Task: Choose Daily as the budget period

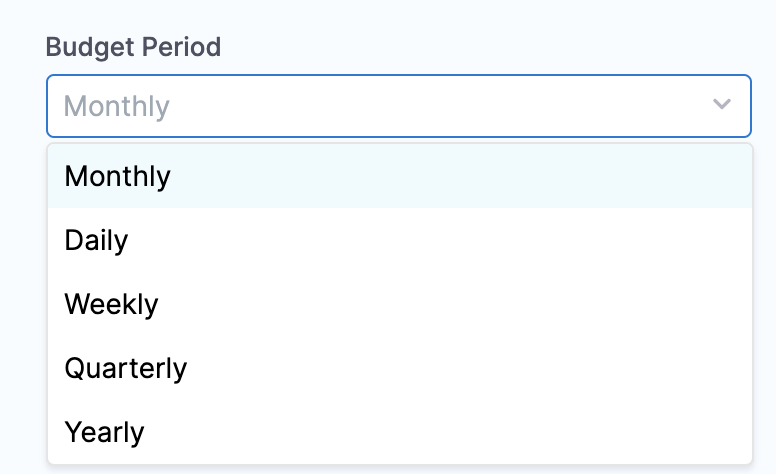Action: (400, 240)
